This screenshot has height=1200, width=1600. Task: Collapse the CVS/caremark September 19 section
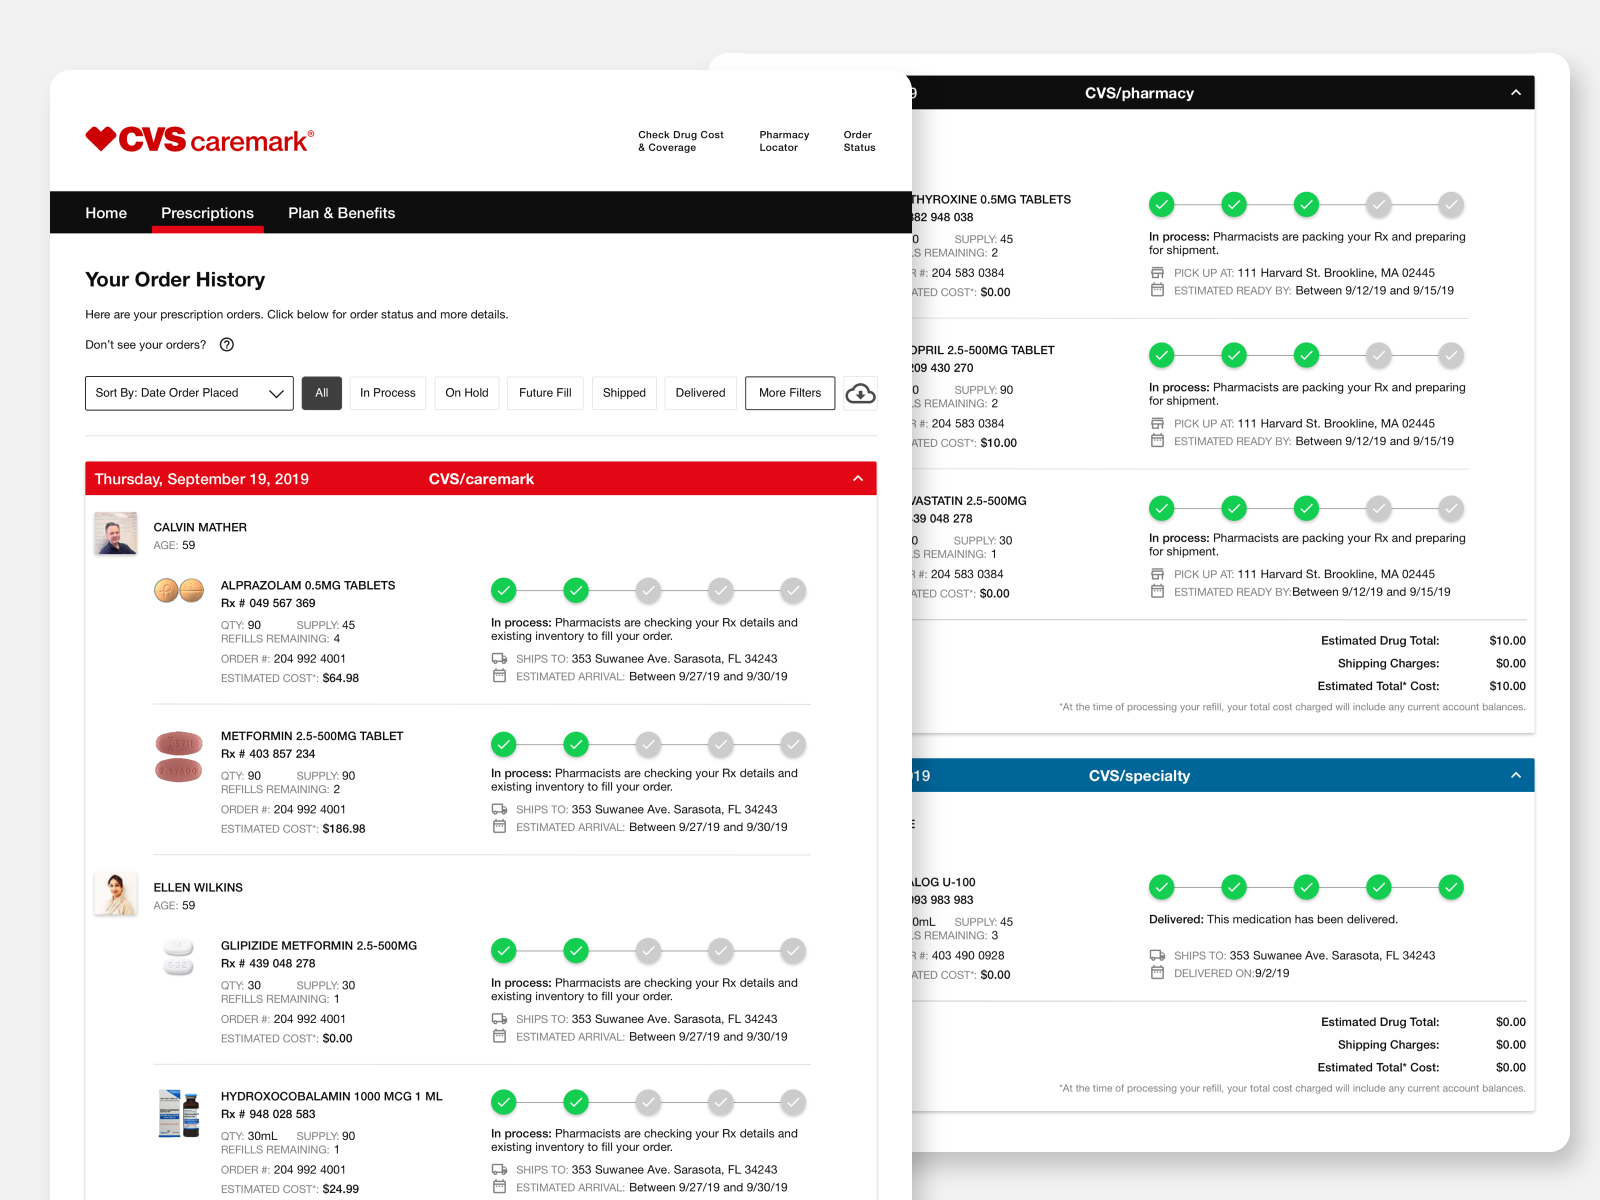(x=858, y=479)
